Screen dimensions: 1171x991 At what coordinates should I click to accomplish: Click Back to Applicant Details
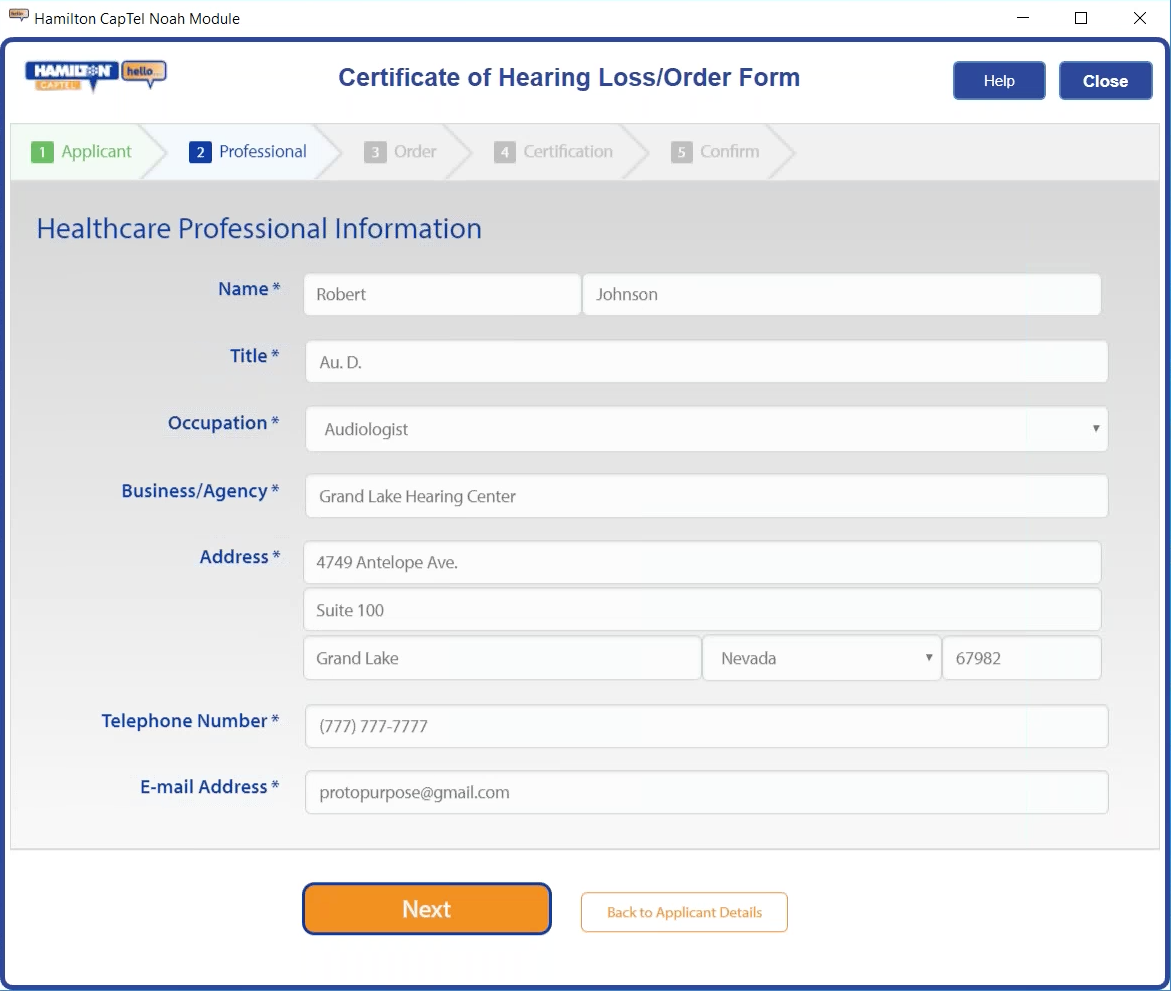[684, 912]
